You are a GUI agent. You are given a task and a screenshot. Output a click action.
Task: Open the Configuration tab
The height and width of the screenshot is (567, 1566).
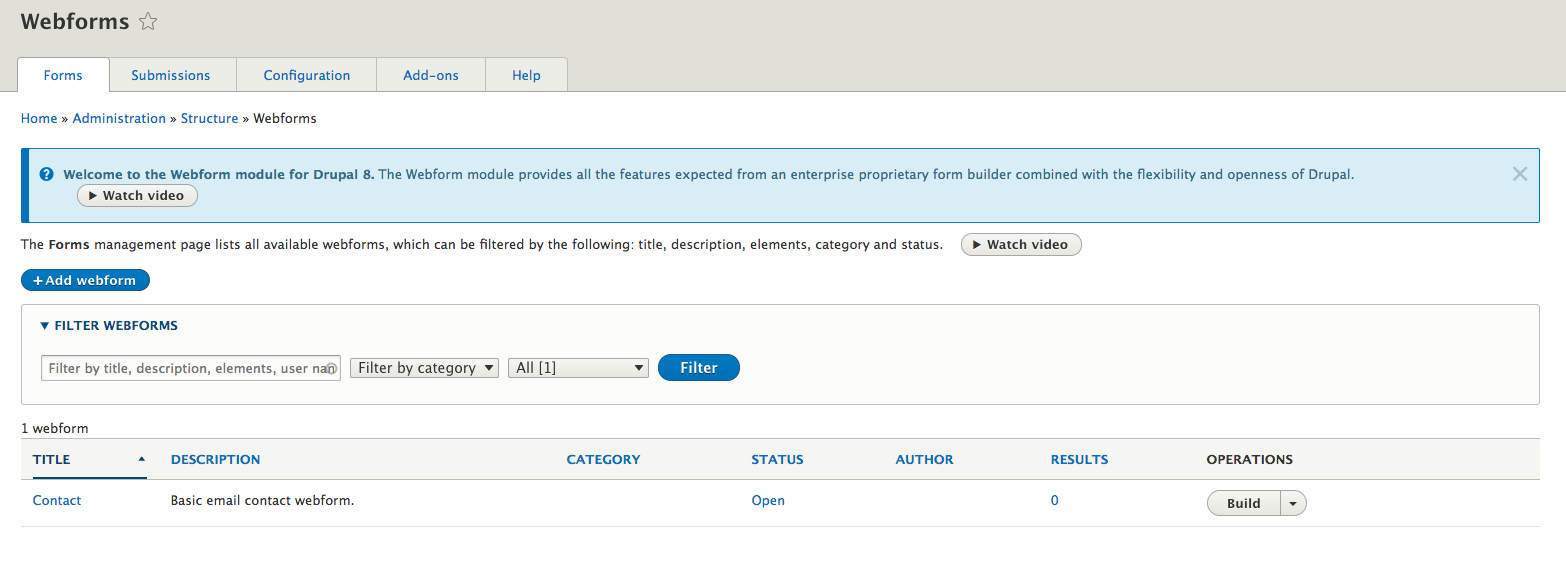pyautogui.click(x=306, y=75)
